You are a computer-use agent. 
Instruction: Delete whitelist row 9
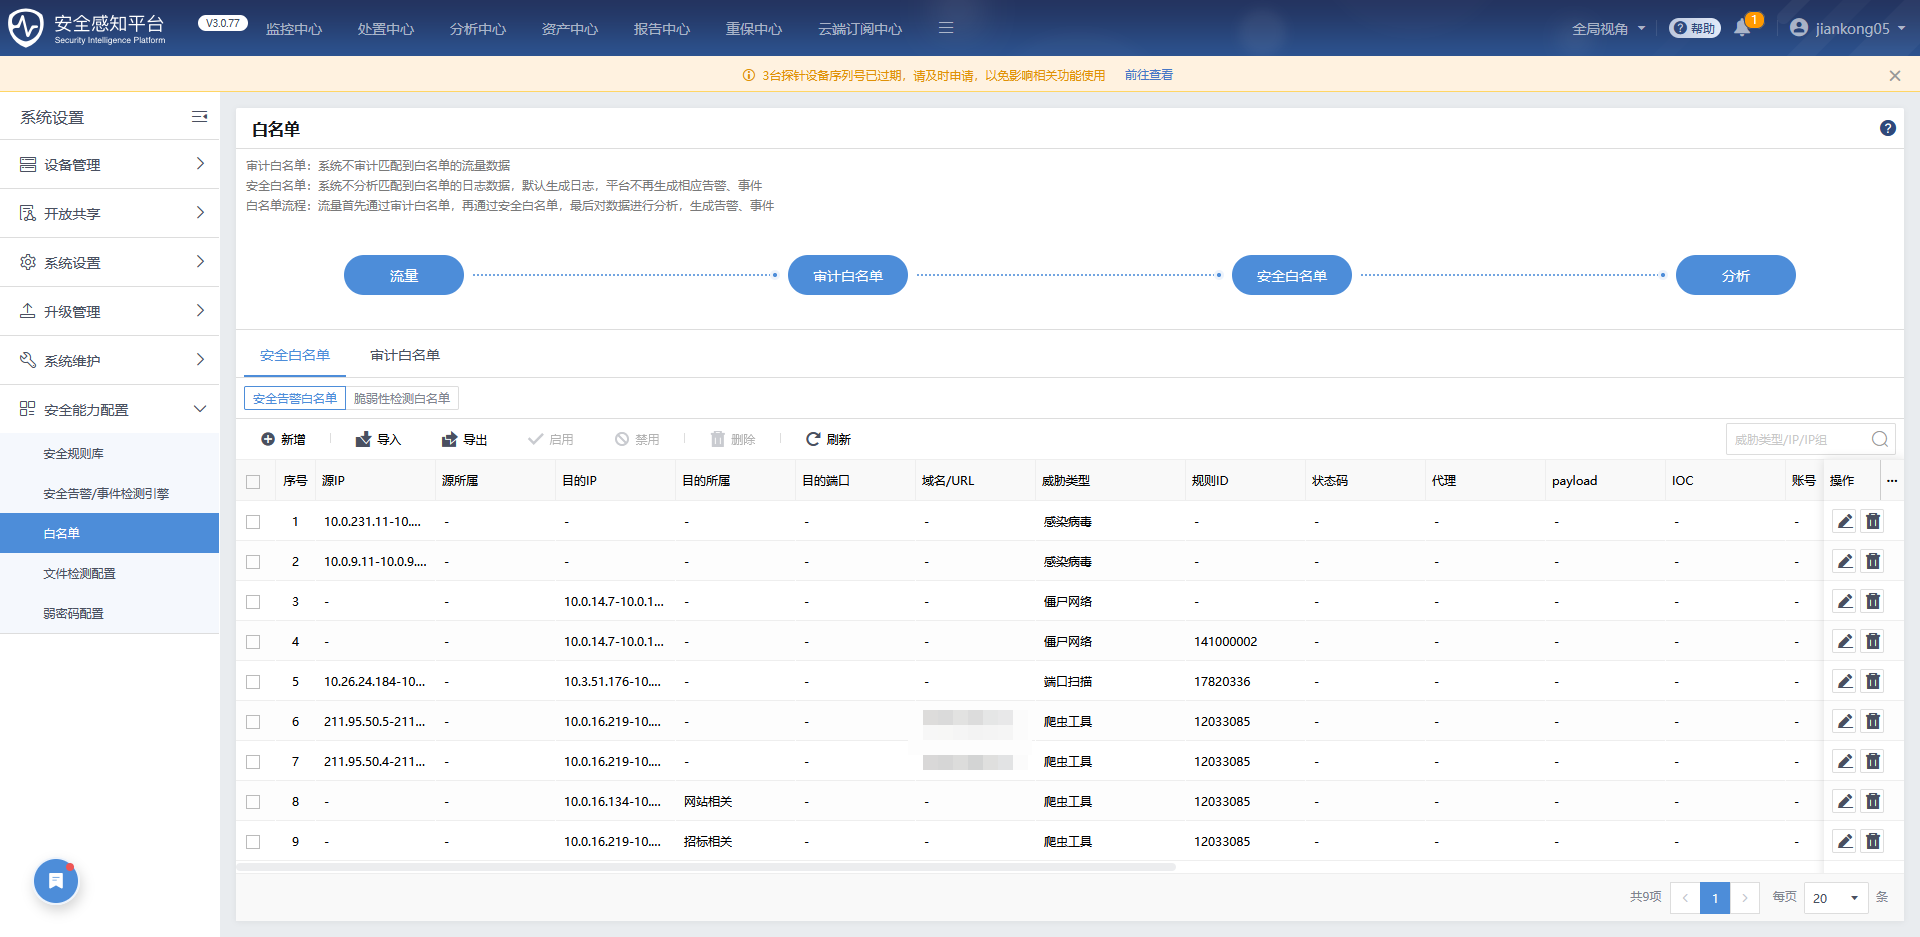(x=1873, y=841)
